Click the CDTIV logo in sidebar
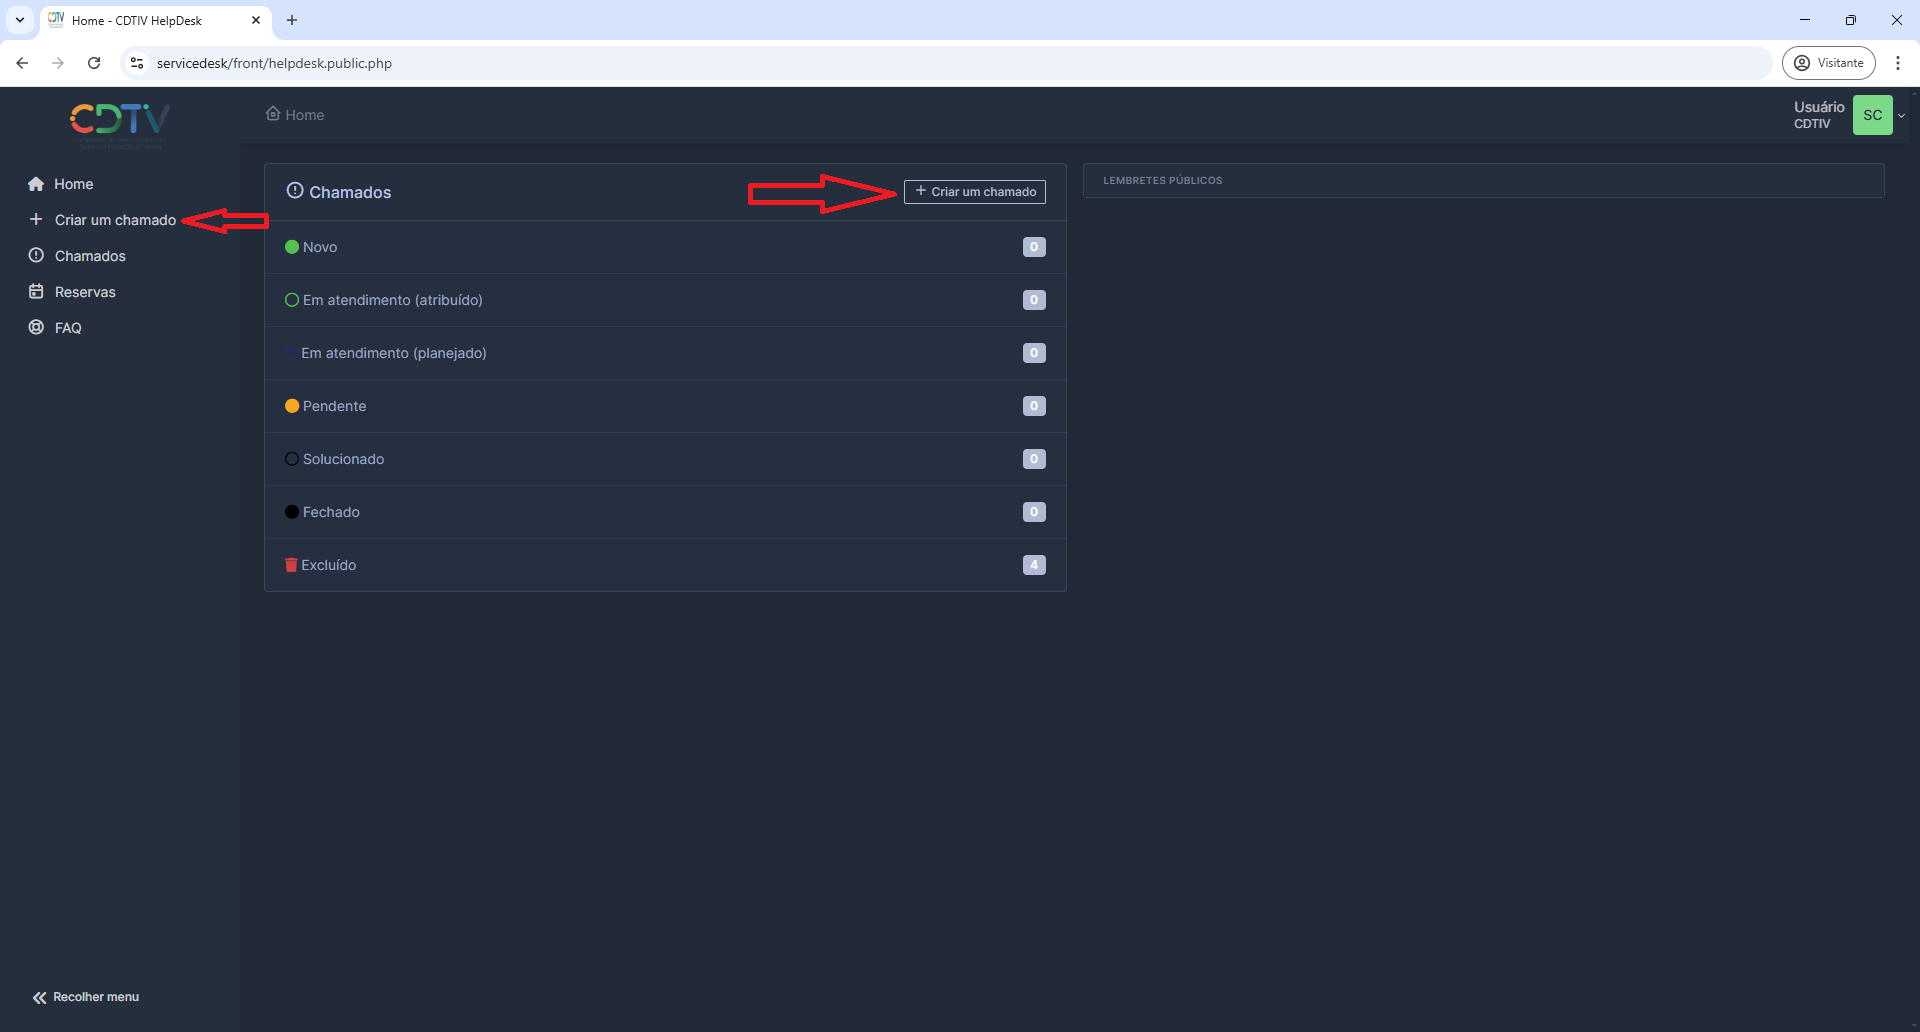This screenshot has width=1920, height=1032. tap(120, 122)
